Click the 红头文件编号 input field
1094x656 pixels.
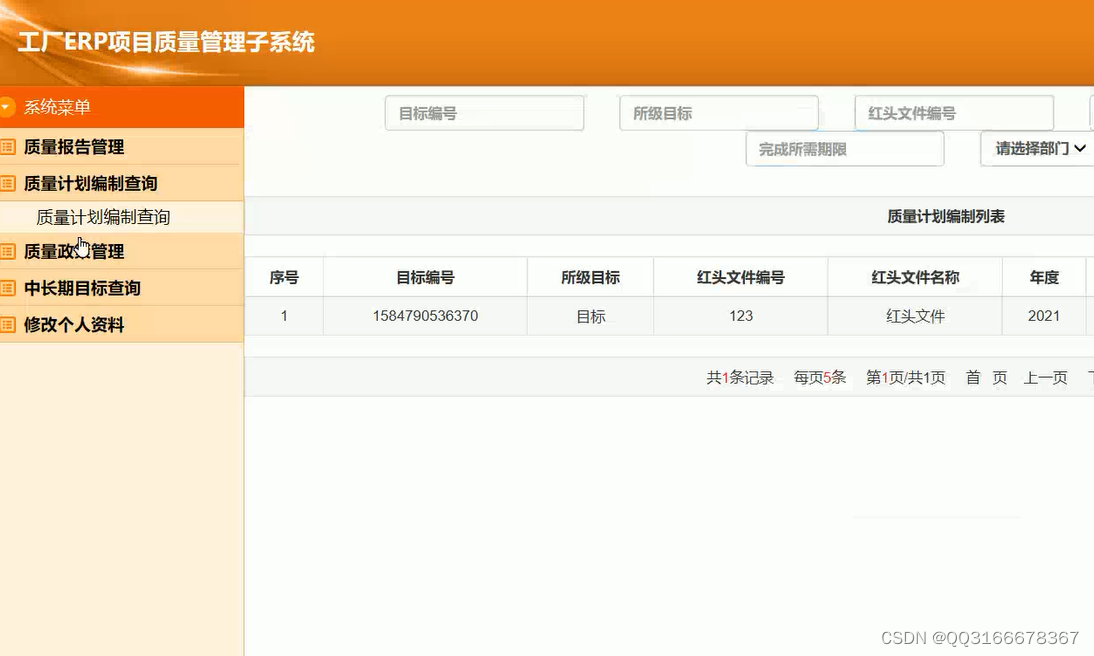click(953, 112)
